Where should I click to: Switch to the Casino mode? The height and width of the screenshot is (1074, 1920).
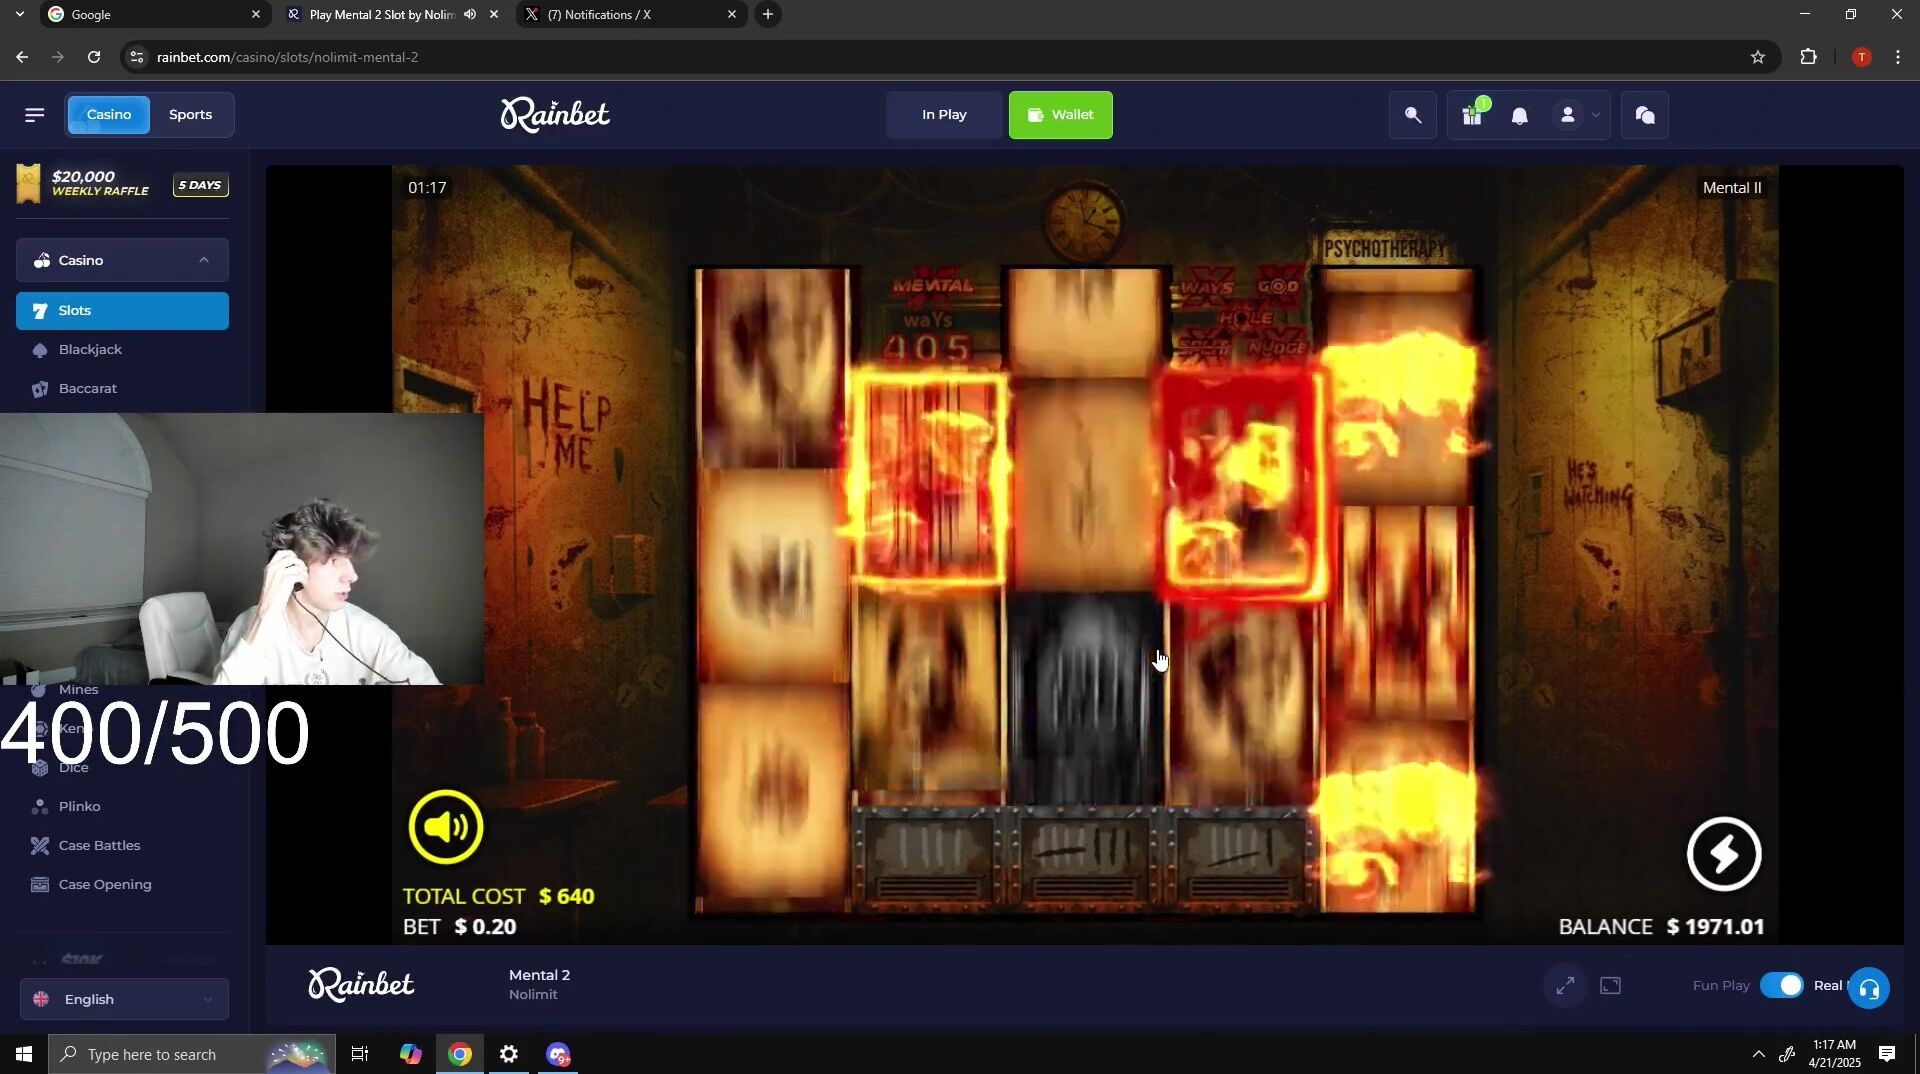pos(109,115)
